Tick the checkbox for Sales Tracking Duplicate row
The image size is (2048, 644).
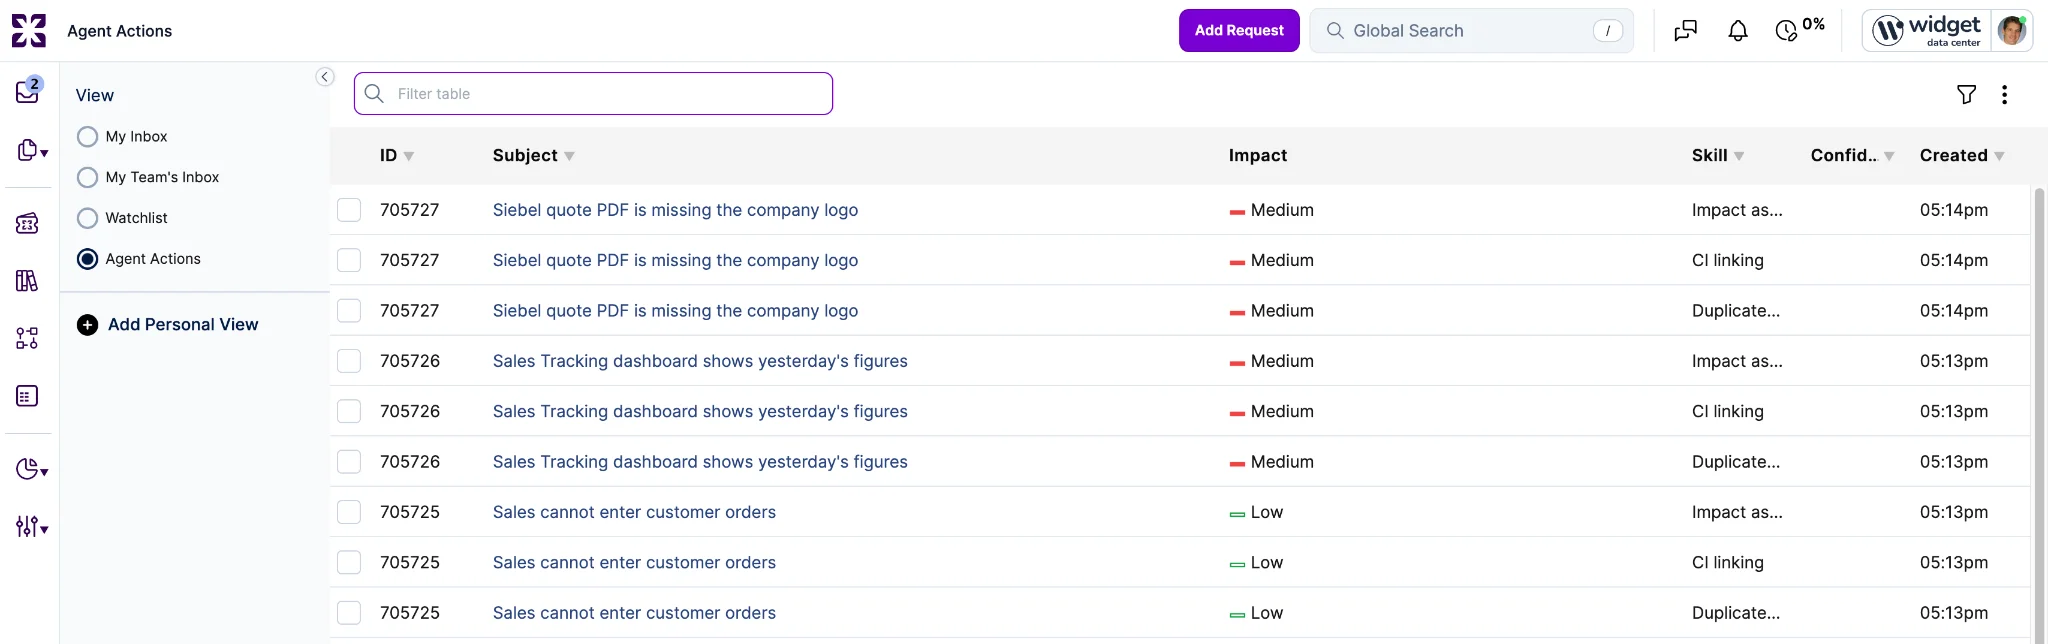point(349,461)
